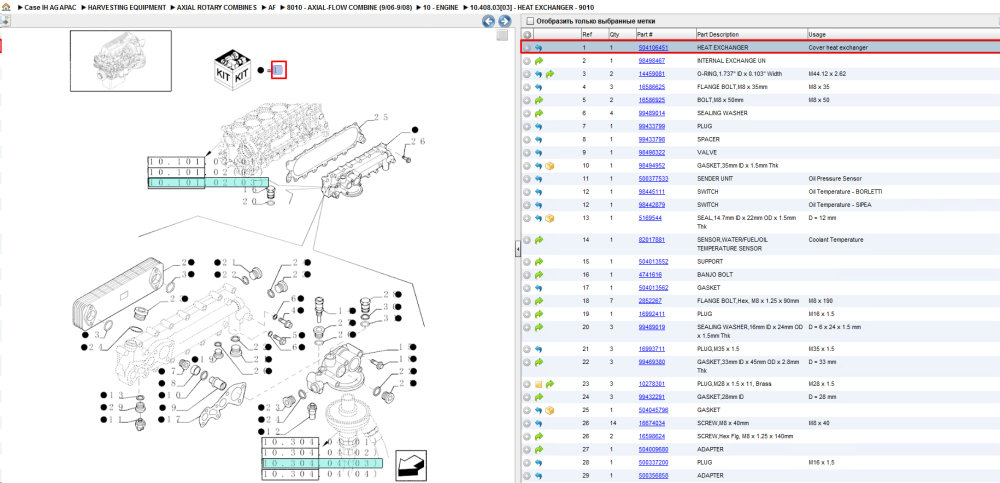Click the select-all circle in table header

pyautogui.click(x=527, y=34)
